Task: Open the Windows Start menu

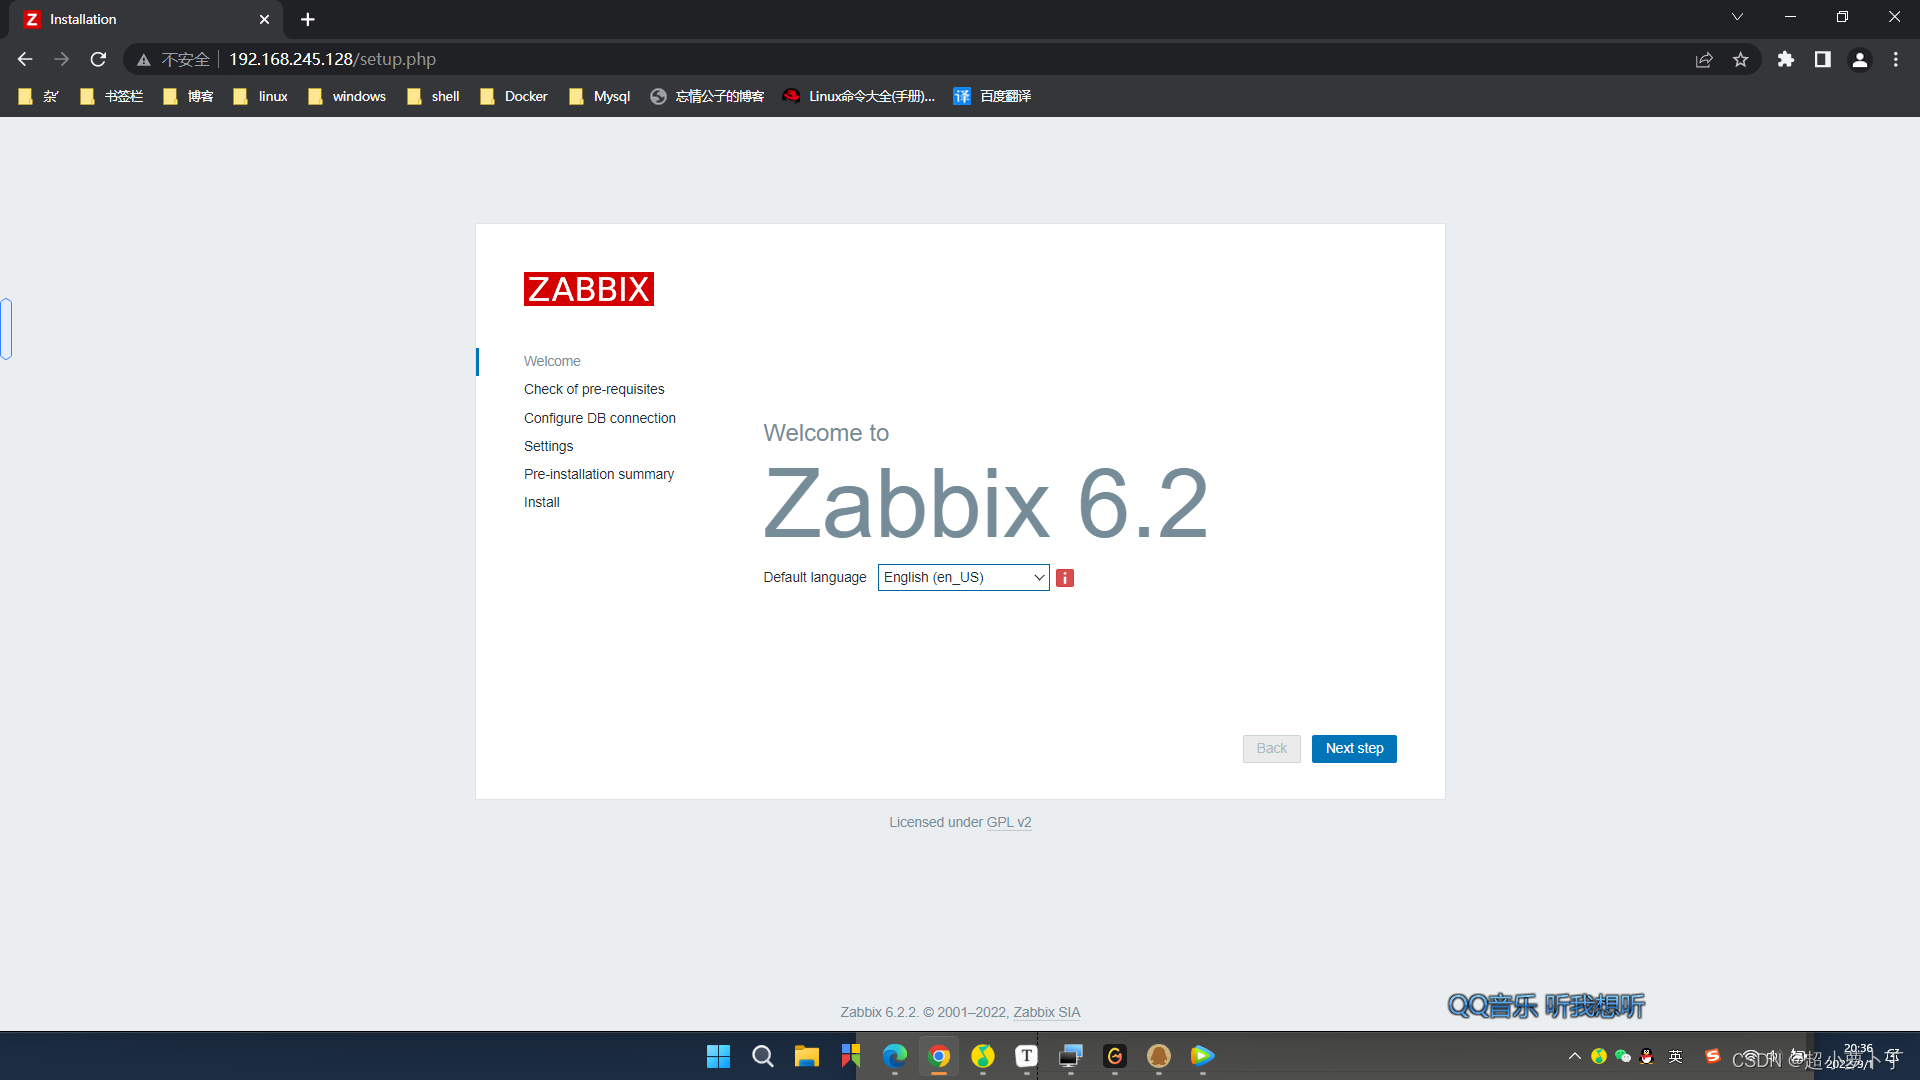Action: point(718,1056)
